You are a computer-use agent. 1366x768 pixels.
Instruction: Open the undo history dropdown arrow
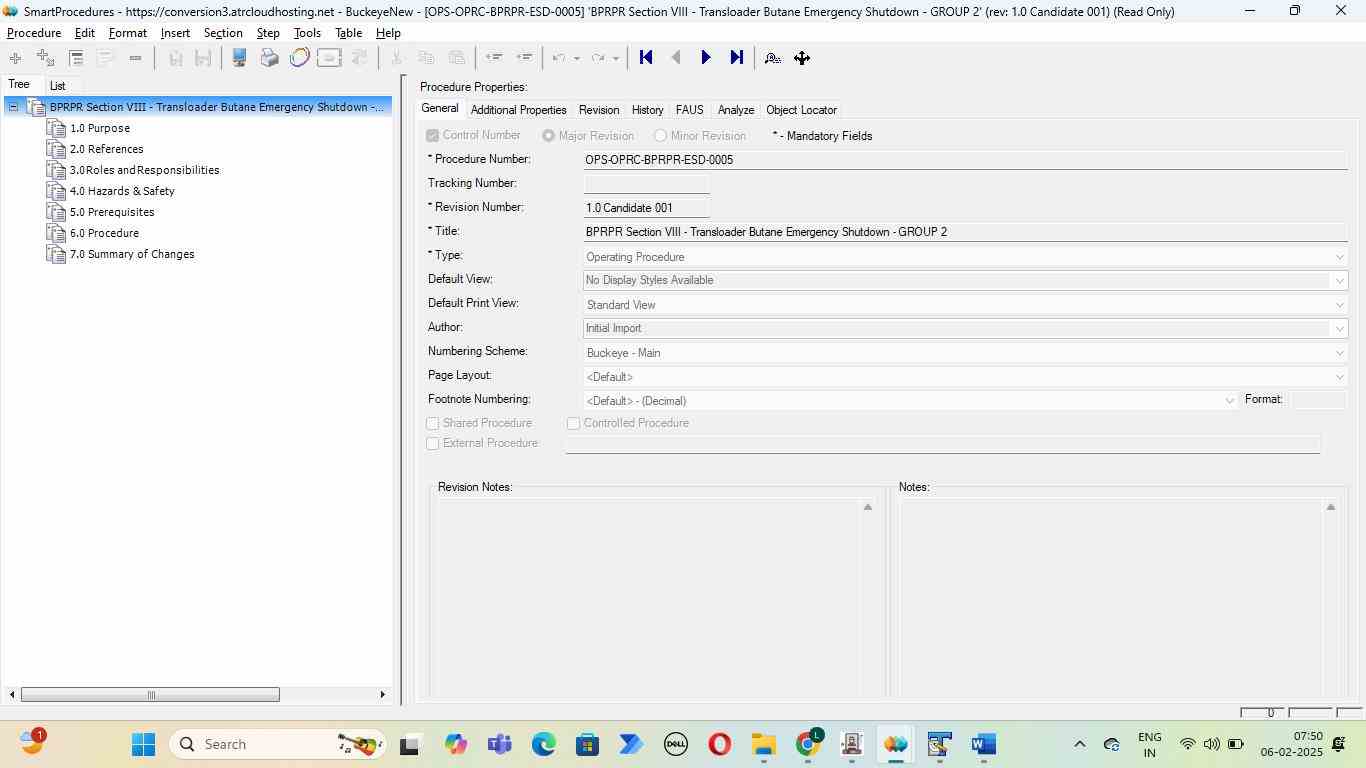[x=576, y=58]
